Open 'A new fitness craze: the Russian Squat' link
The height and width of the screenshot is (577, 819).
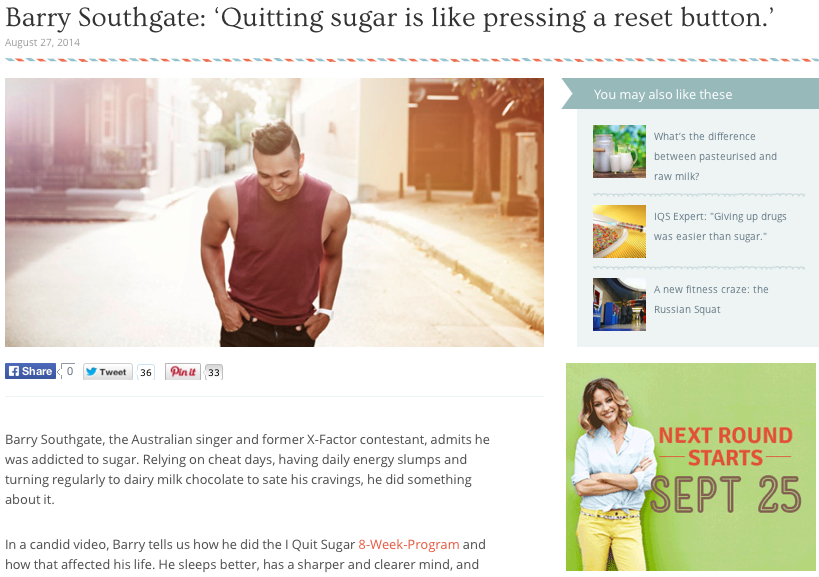click(x=711, y=299)
